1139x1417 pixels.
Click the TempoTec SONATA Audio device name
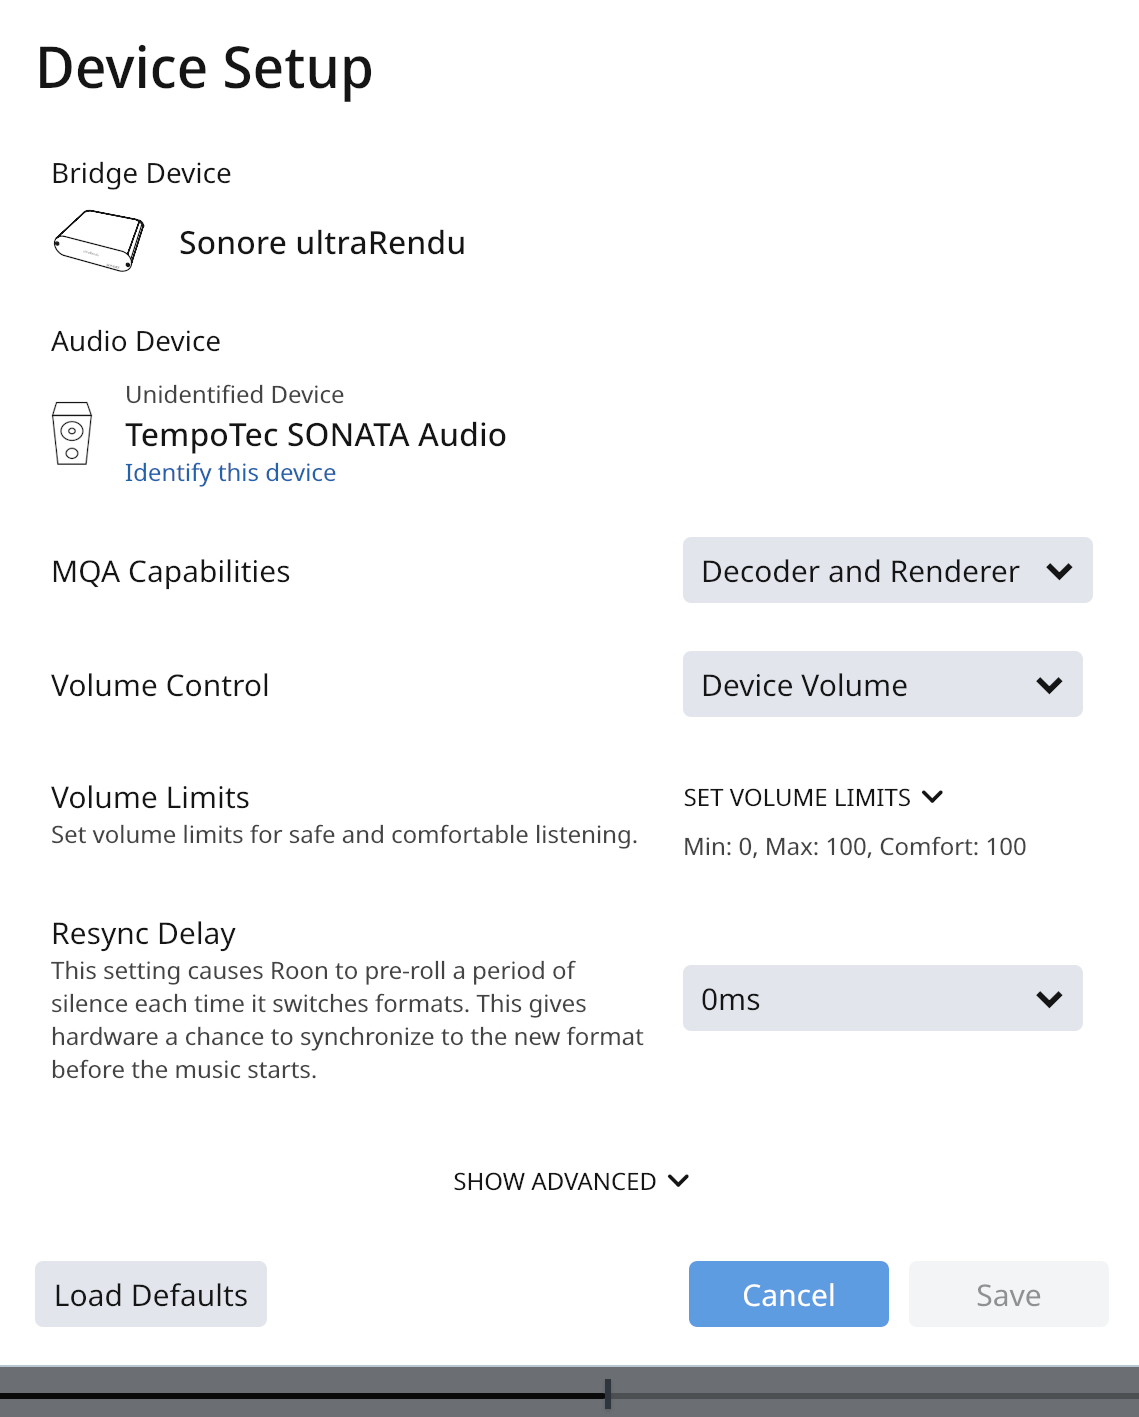[x=315, y=435]
